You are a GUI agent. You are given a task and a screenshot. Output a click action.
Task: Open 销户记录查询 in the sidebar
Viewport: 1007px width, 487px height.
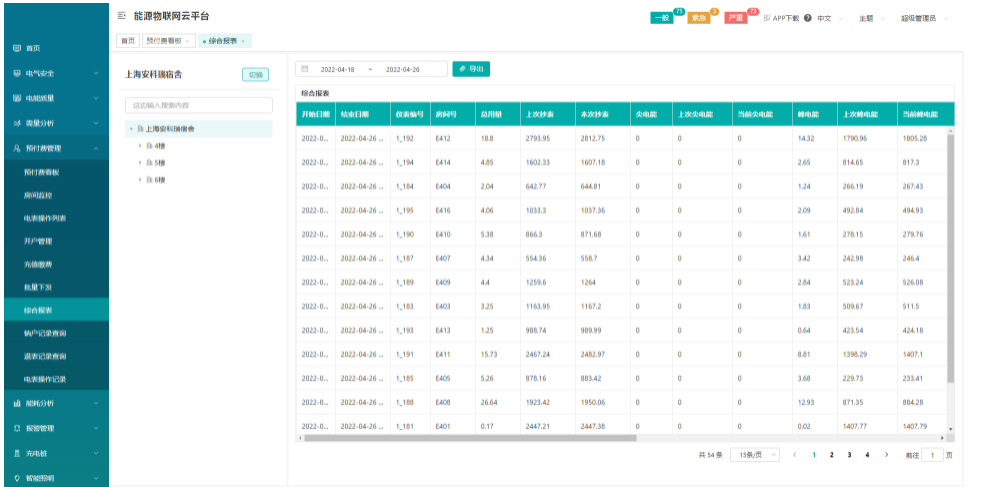point(45,333)
